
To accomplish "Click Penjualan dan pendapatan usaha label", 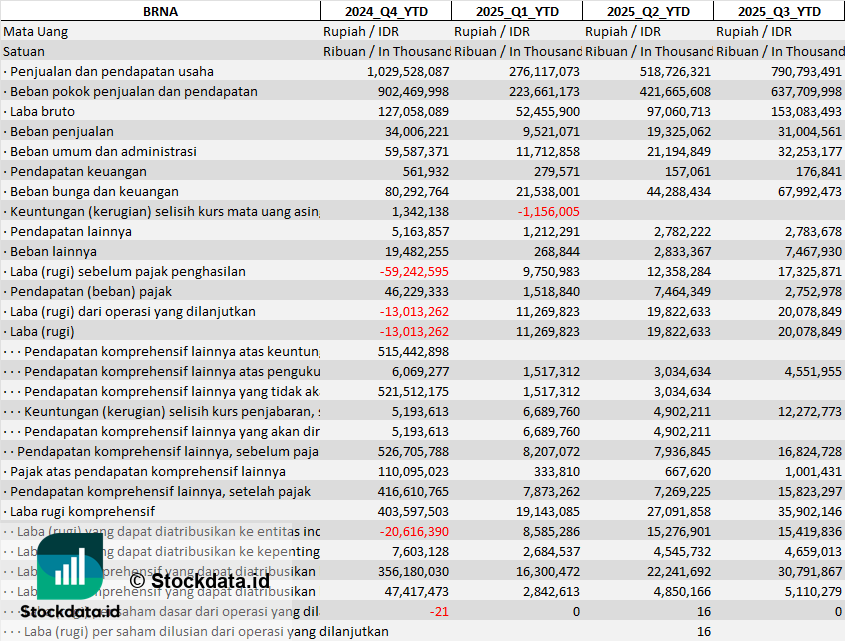I will pyautogui.click(x=112, y=72).
